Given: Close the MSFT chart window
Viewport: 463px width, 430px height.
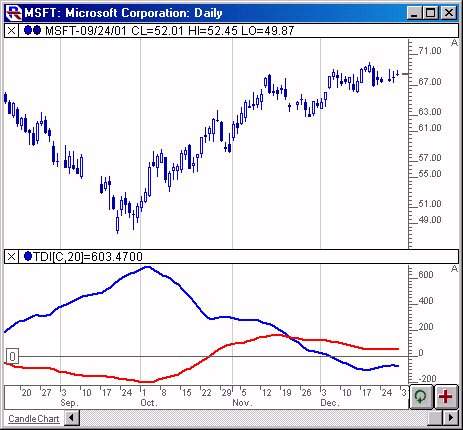Looking at the screenshot, I should (x=449, y=13).
